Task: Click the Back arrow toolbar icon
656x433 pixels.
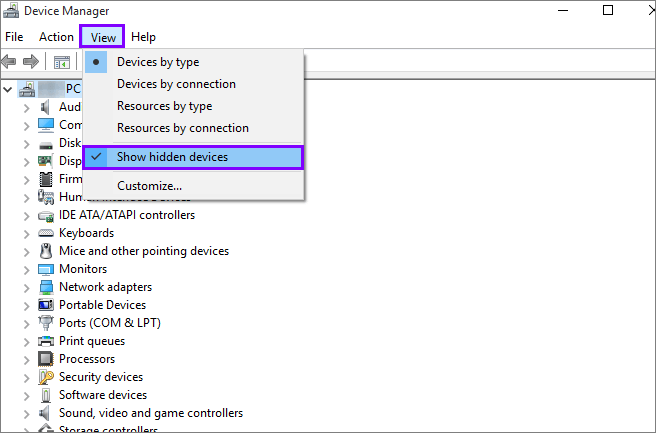Action: click(10, 62)
